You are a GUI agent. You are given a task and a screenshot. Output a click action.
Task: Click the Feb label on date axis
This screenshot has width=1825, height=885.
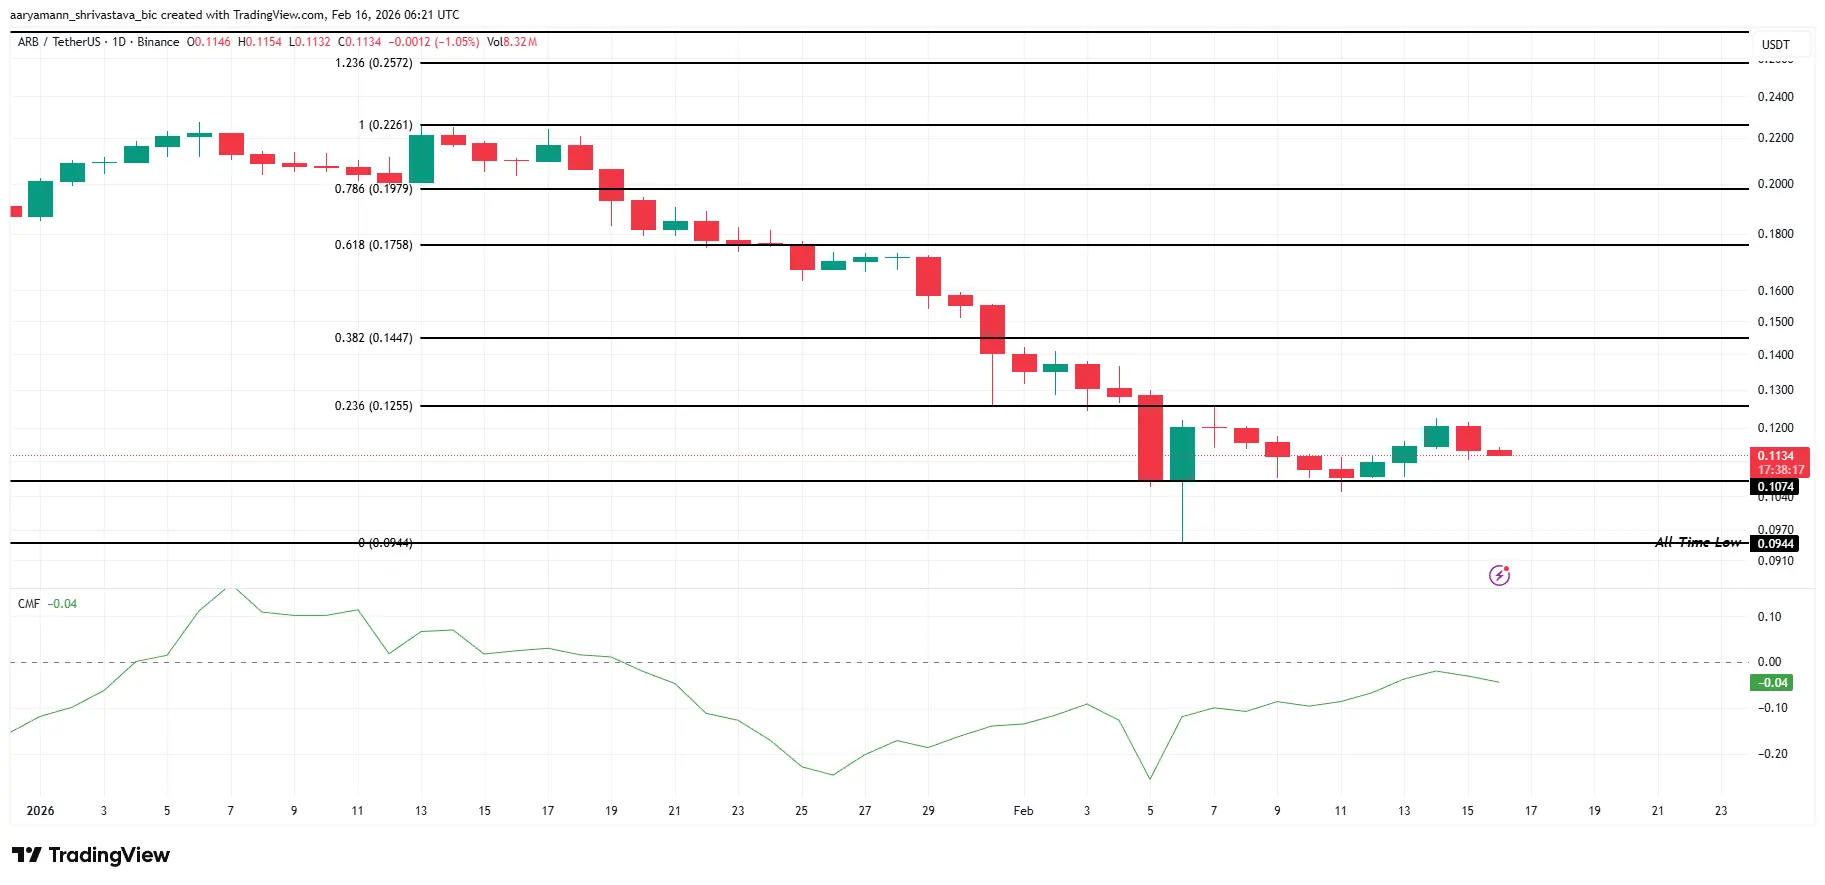click(1023, 811)
